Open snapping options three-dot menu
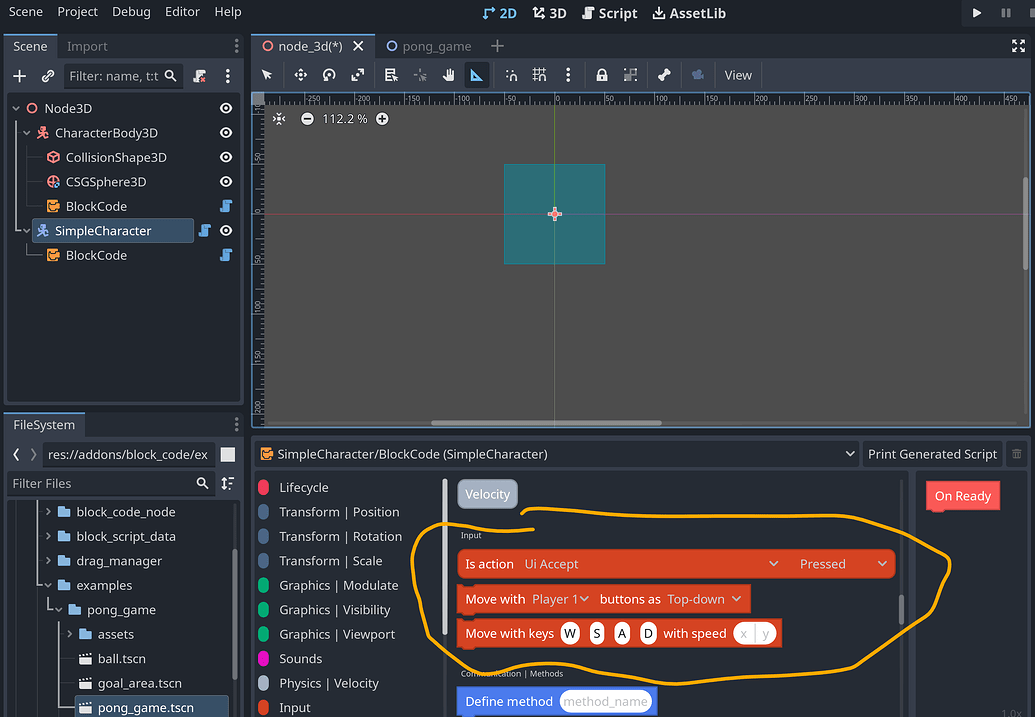 [568, 75]
